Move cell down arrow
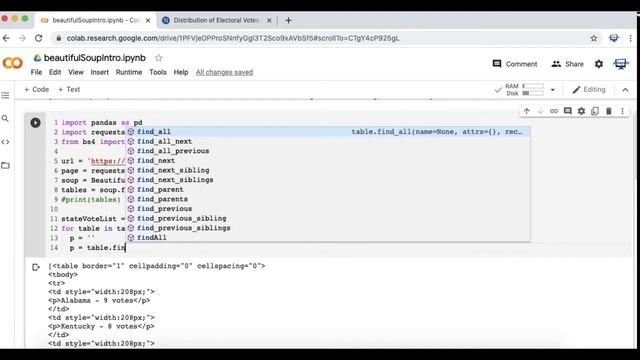The height and width of the screenshot is (360, 640). pyautogui.click(x=540, y=111)
